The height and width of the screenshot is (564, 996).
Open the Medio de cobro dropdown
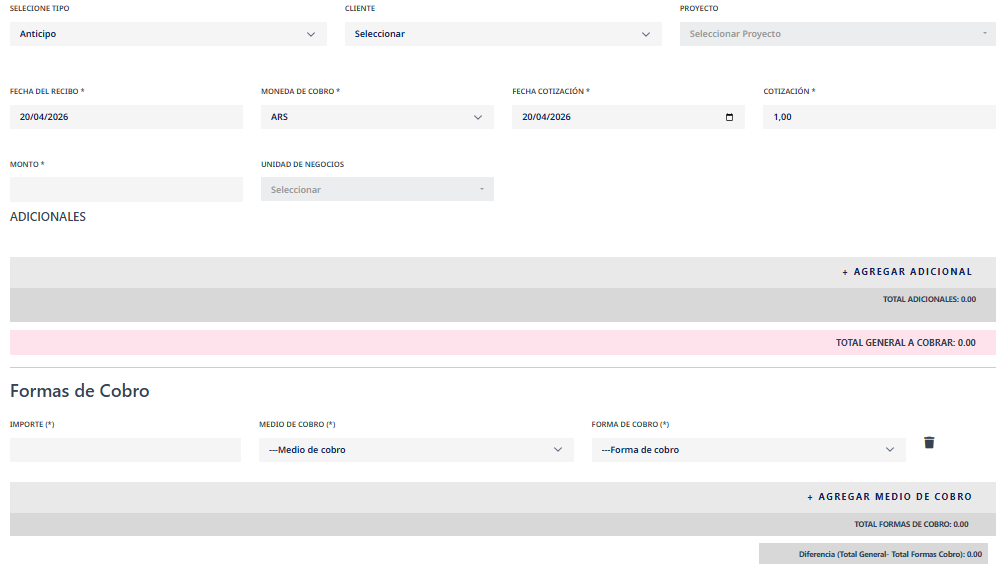point(416,450)
